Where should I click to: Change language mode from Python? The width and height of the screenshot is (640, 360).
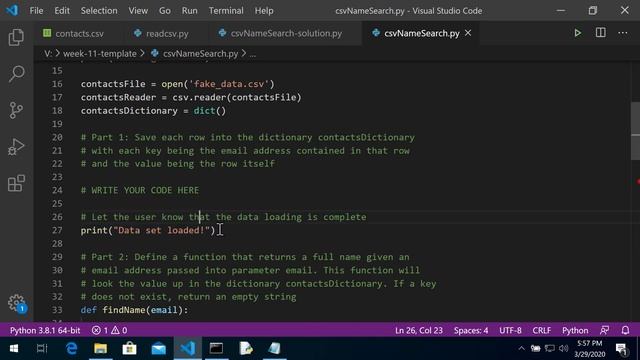click(x=575, y=330)
